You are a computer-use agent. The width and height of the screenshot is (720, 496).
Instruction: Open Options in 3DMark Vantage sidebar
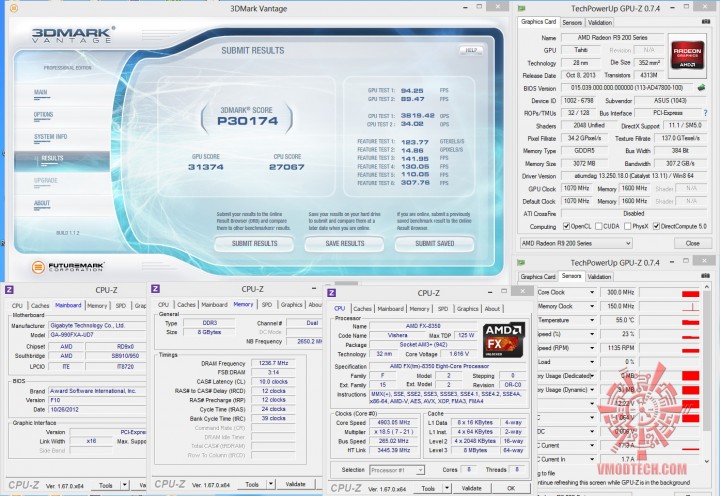tap(44, 114)
